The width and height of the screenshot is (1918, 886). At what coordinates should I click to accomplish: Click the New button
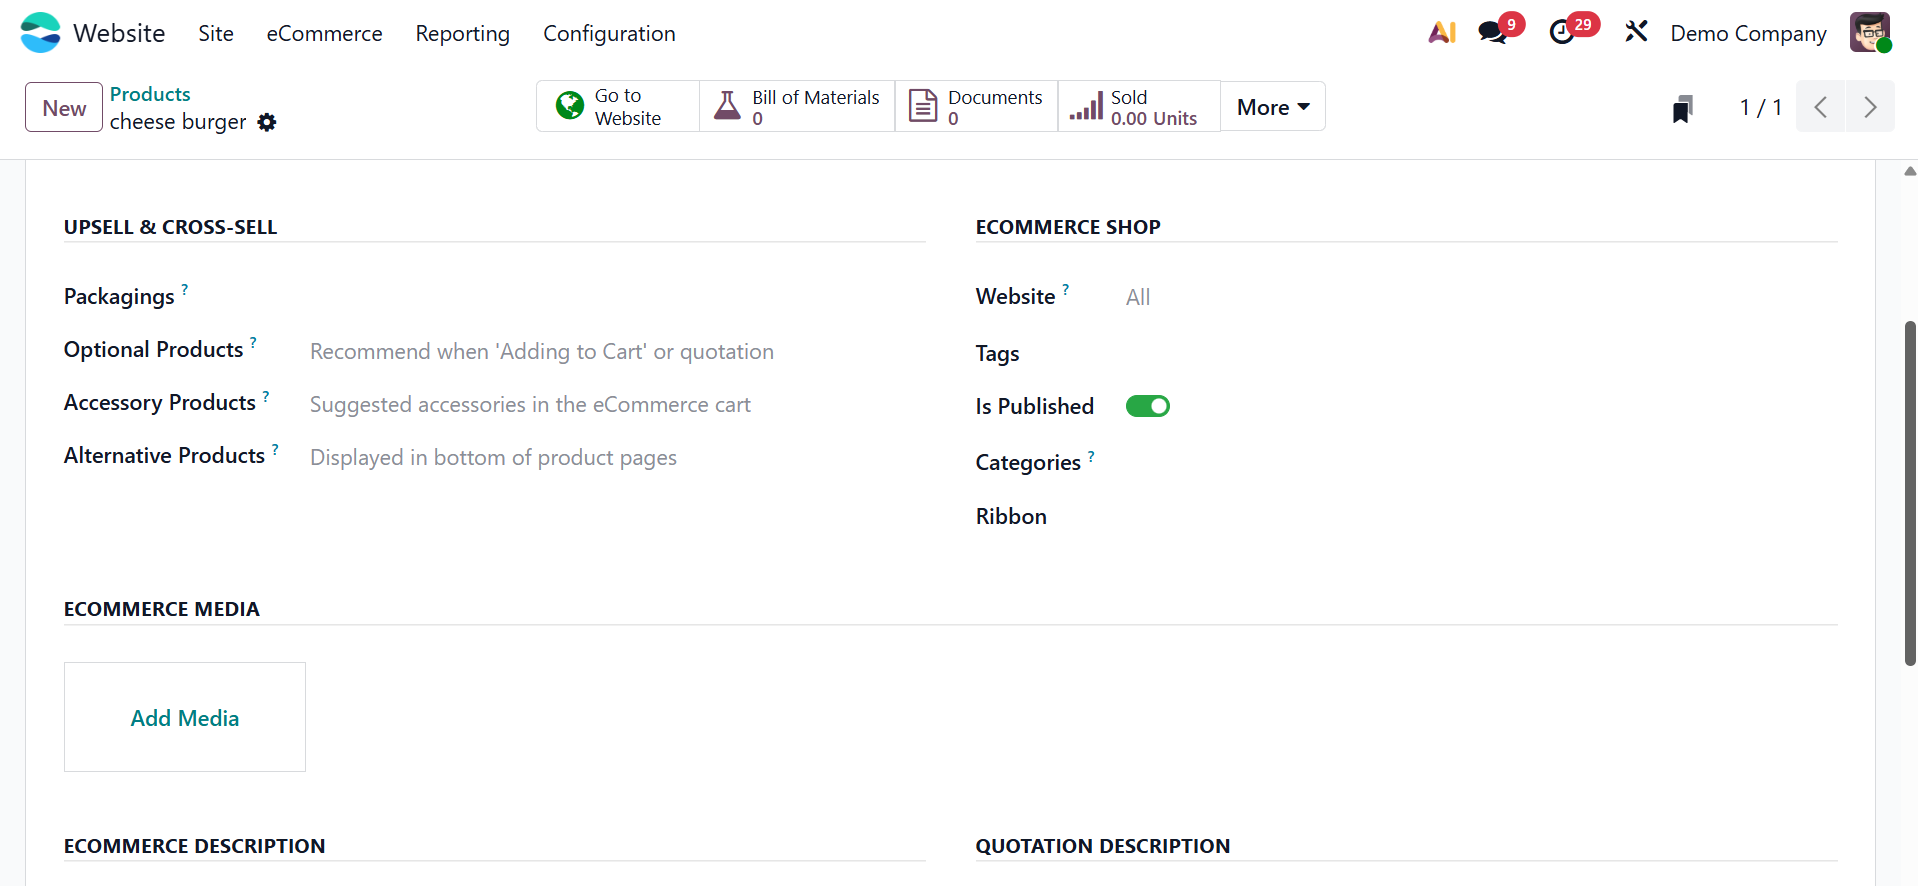point(64,108)
